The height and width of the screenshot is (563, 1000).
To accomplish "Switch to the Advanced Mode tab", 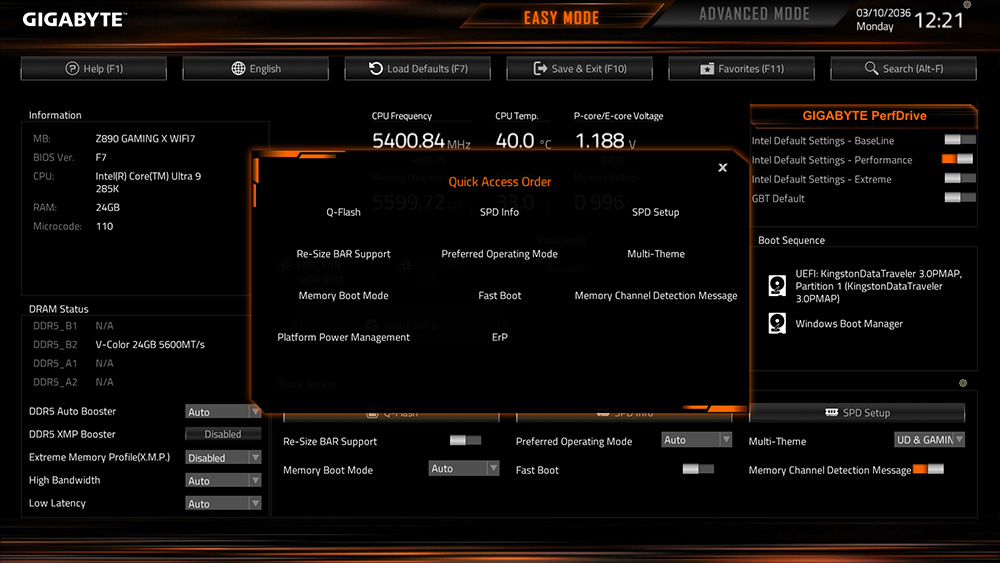I will coord(754,15).
